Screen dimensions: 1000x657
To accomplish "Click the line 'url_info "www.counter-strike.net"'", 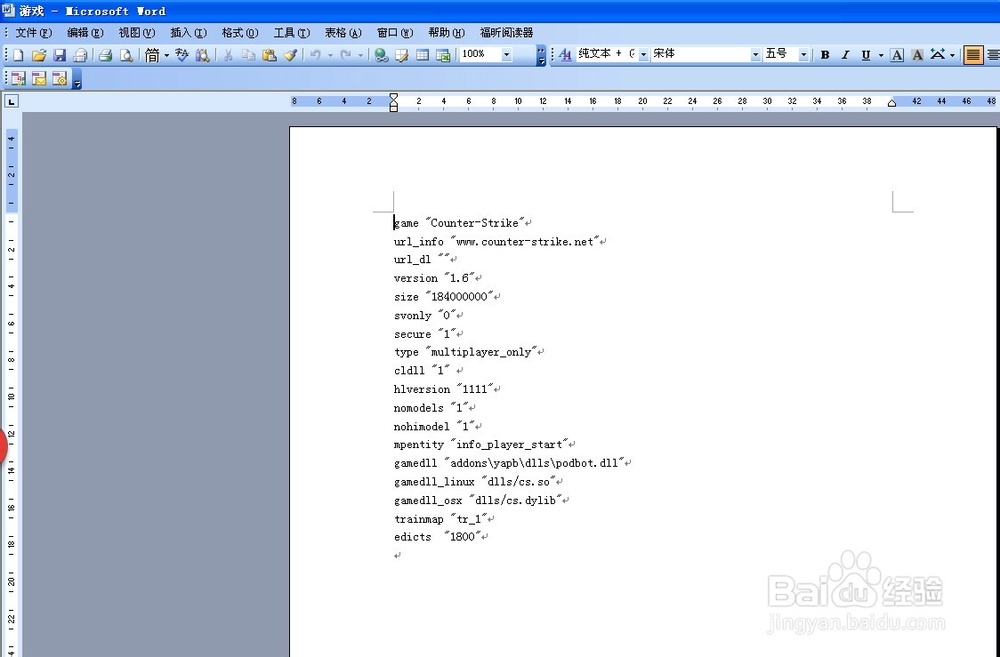I will tap(497, 241).
